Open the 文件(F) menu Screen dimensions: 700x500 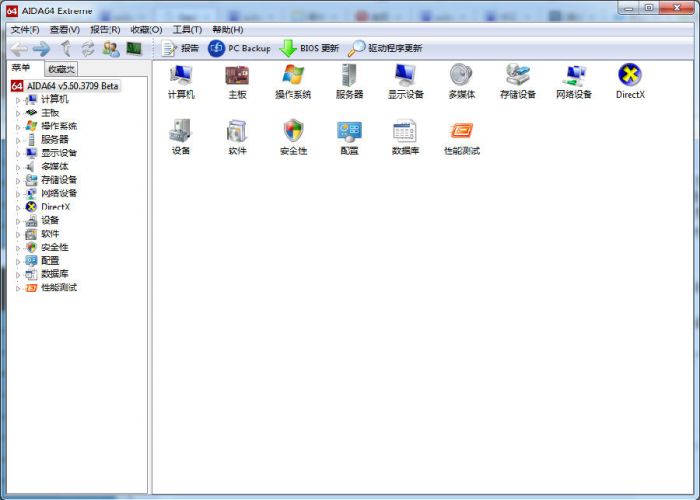coord(25,29)
